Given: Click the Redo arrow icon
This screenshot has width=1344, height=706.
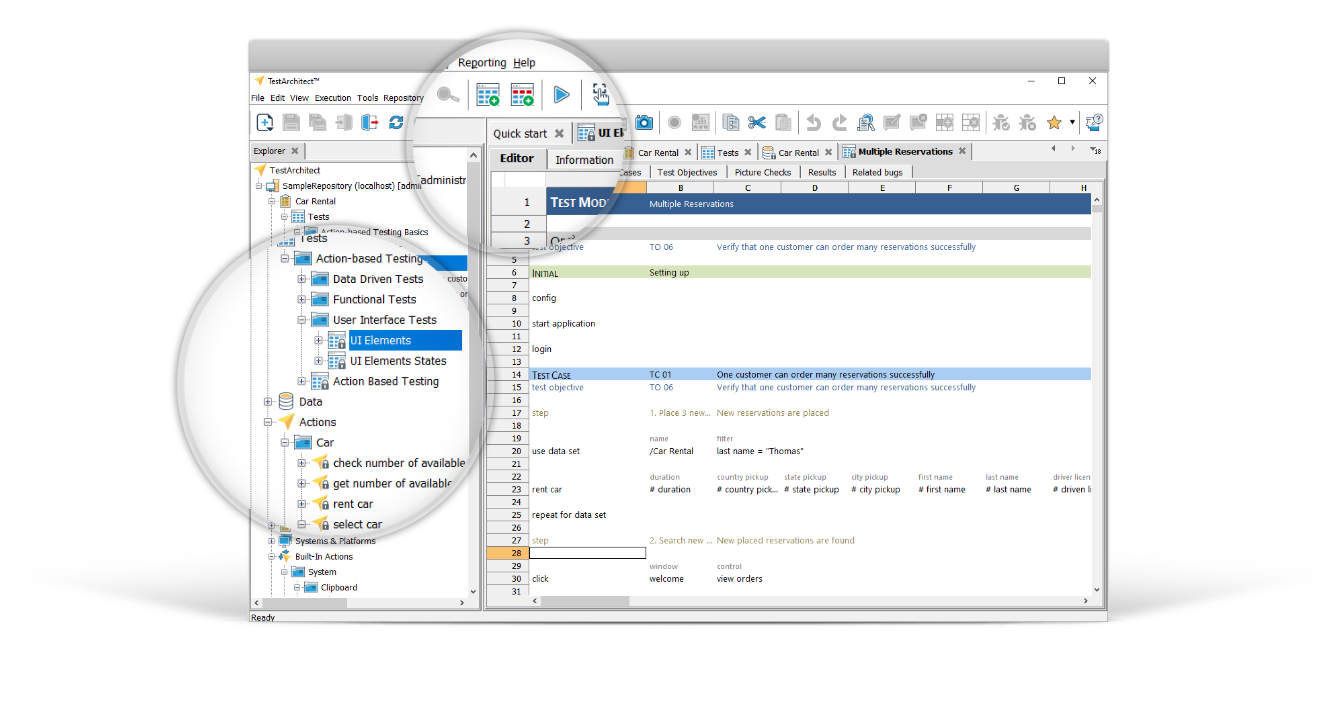Looking at the screenshot, I should [839, 122].
